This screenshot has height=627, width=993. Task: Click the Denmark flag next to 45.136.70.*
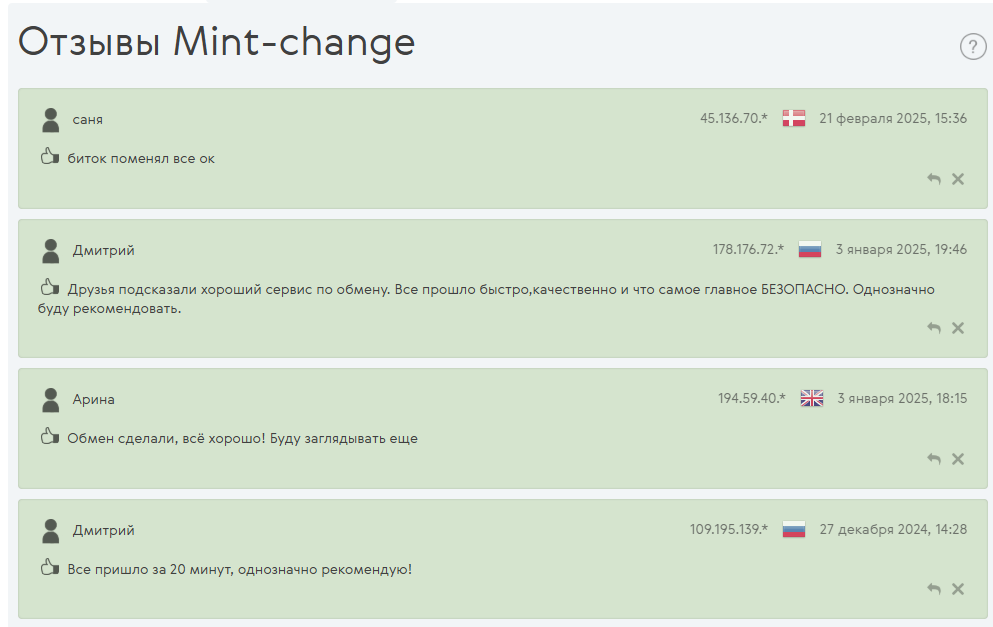pyautogui.click(x=794, y=118)
